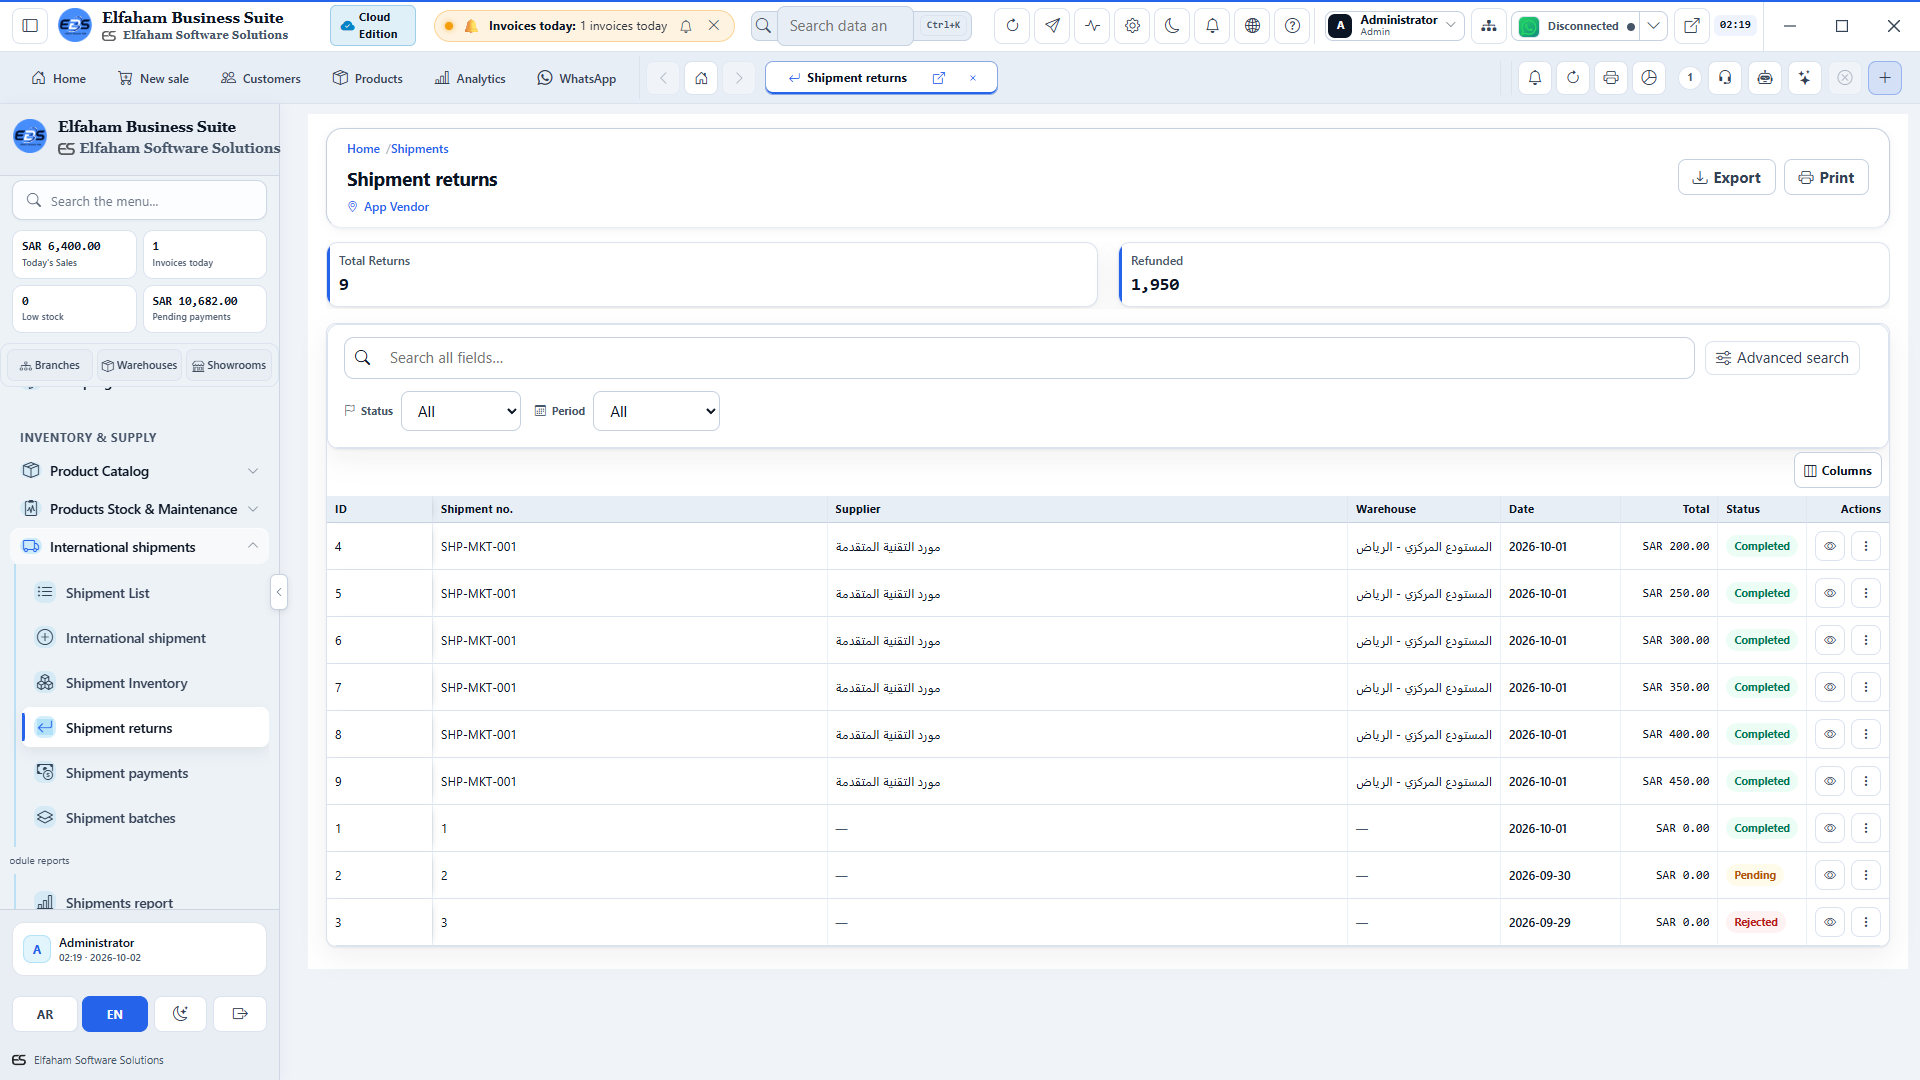This screenshot has width=1920, height=1080.
Task: Click the globe language icon
Action: tap(1252, 26)
